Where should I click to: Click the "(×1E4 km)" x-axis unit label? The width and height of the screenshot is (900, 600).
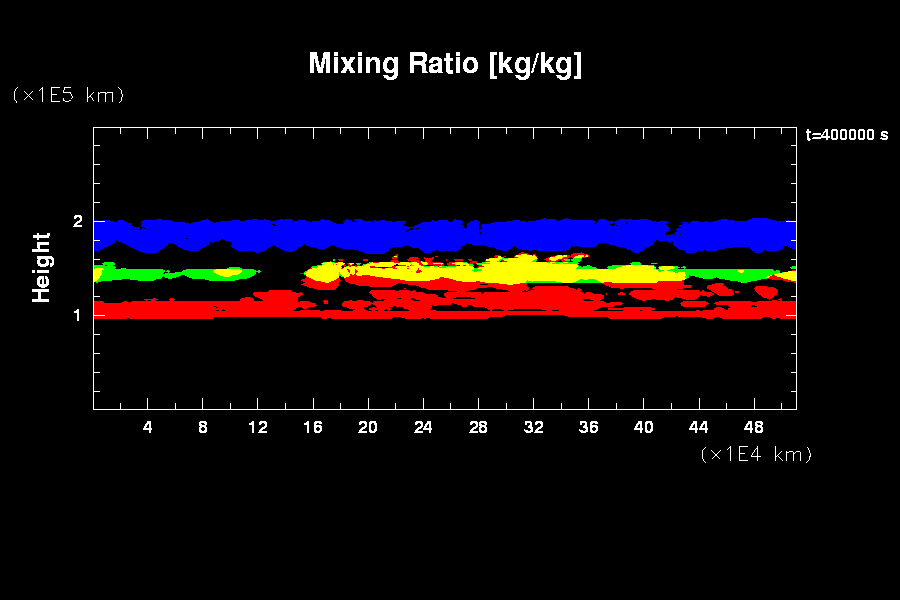point(756,454)
